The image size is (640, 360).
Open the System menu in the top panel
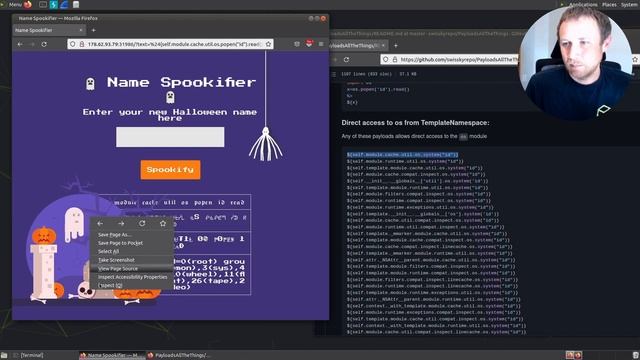(630, 4)
